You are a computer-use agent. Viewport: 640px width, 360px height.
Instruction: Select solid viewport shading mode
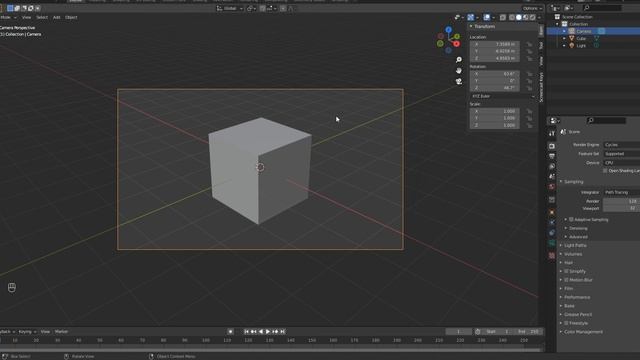click(x=518, y=18)
